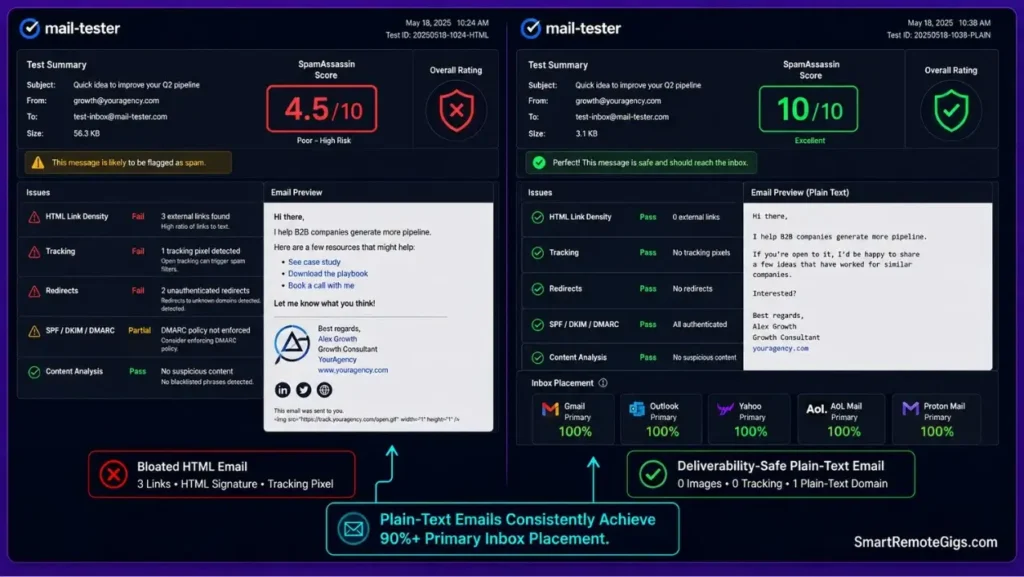1024x577 pixels.
Task: Click partial SPF / DKIM / DMARC warning icon
Action: [x=34, y=332]
